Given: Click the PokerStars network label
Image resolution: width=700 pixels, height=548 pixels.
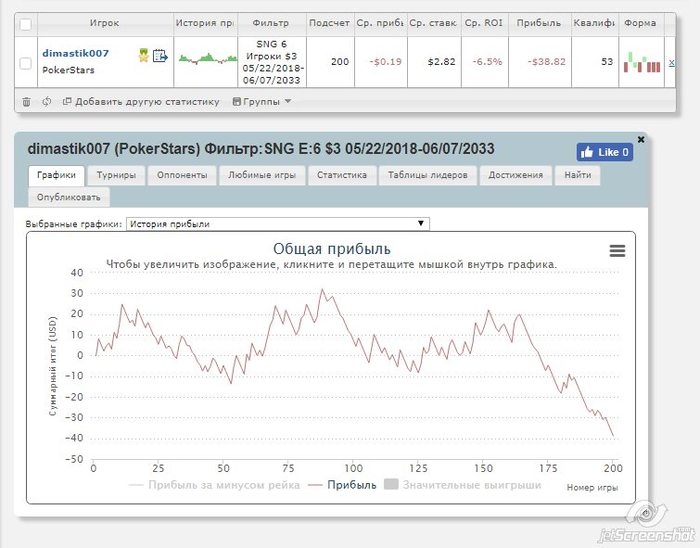Looking at the screenshot, I should click(68, 70).
